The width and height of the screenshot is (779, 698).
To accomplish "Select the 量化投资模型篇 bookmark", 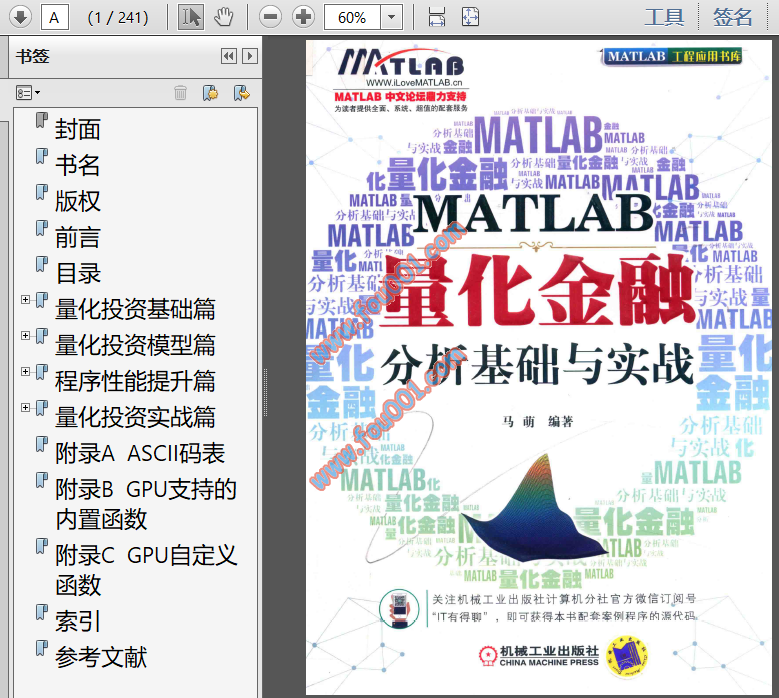I will [135, 345].
